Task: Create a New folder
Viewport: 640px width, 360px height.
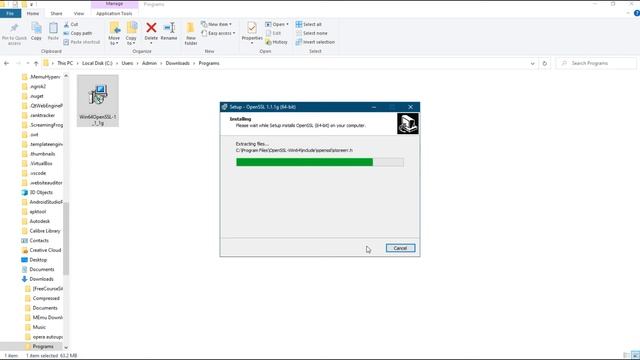Action: (191, 33)
